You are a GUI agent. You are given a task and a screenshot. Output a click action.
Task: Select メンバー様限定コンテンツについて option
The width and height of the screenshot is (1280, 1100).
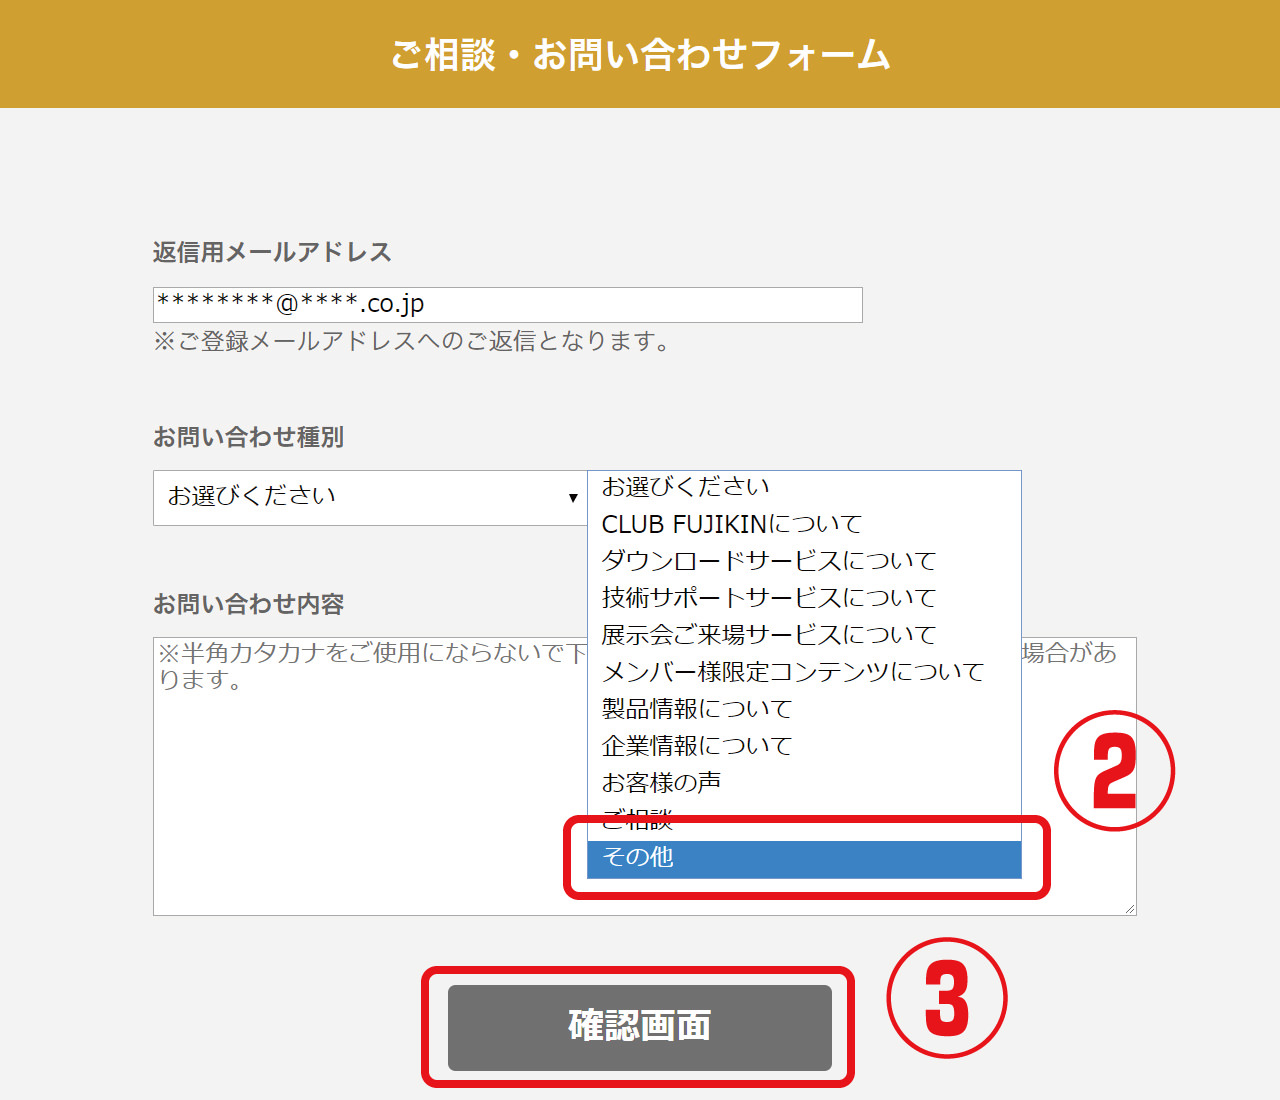click(x=792, y=672)
